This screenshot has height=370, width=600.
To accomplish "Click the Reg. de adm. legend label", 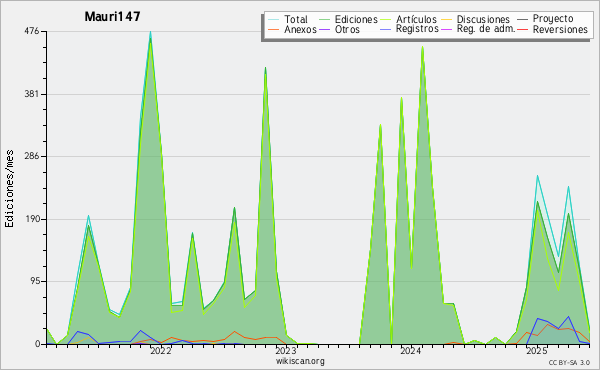I will click(x=486, y=29).
